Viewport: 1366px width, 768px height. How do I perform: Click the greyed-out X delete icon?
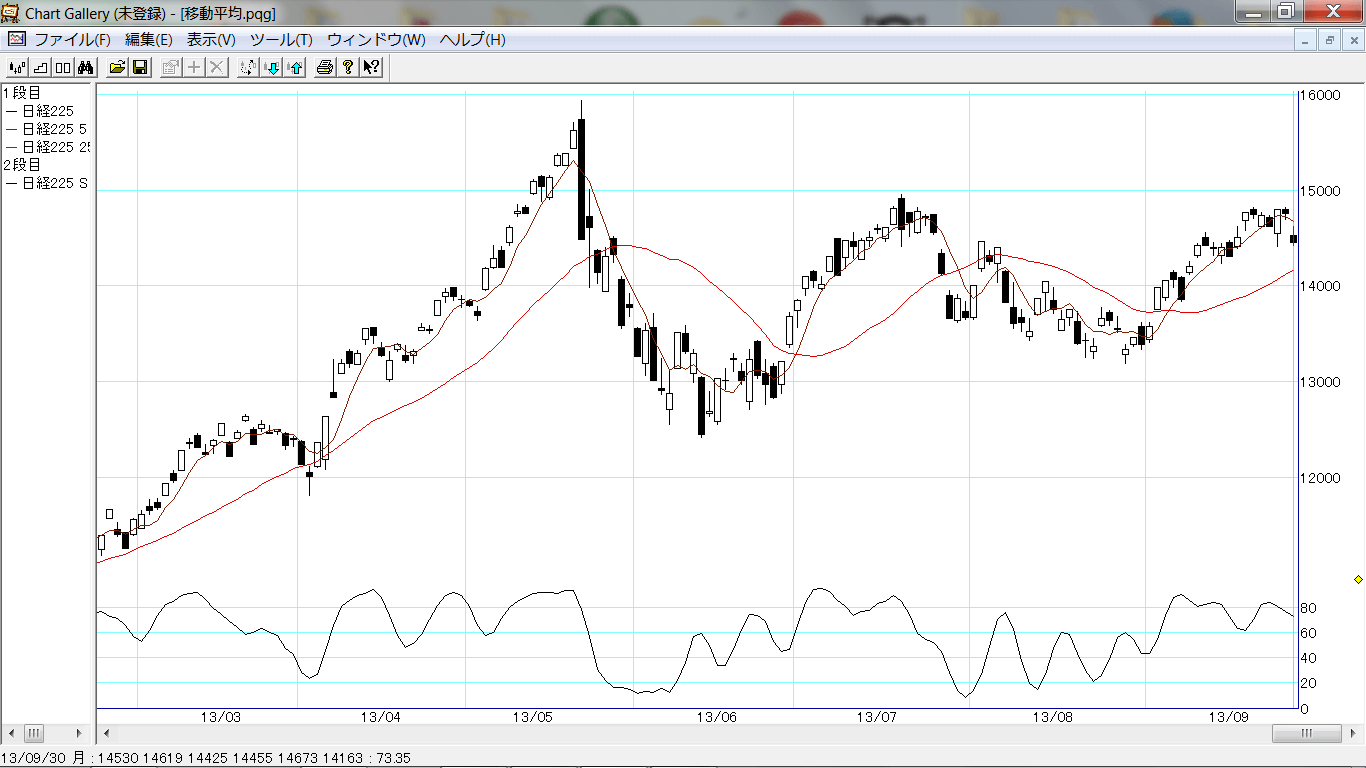click(217, 68)
